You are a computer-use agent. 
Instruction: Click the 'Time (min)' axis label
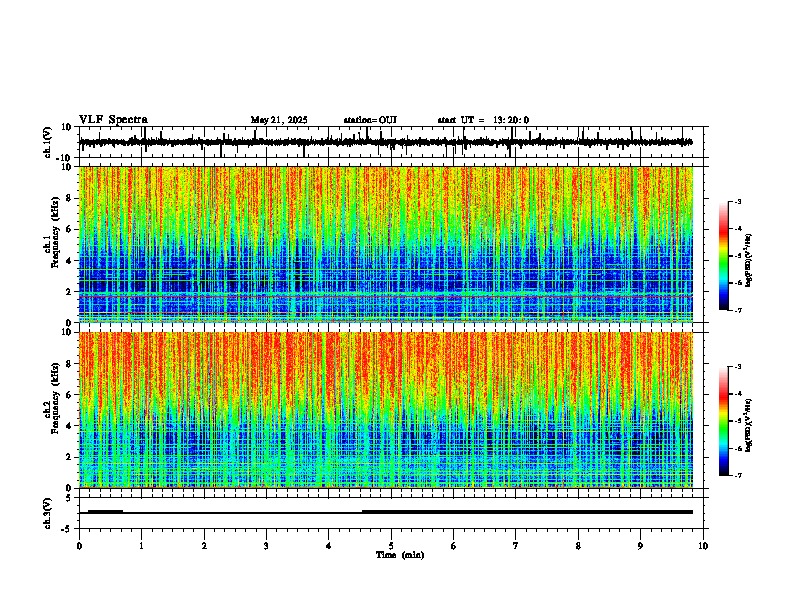pyautogui.click(x=400, y=555)
